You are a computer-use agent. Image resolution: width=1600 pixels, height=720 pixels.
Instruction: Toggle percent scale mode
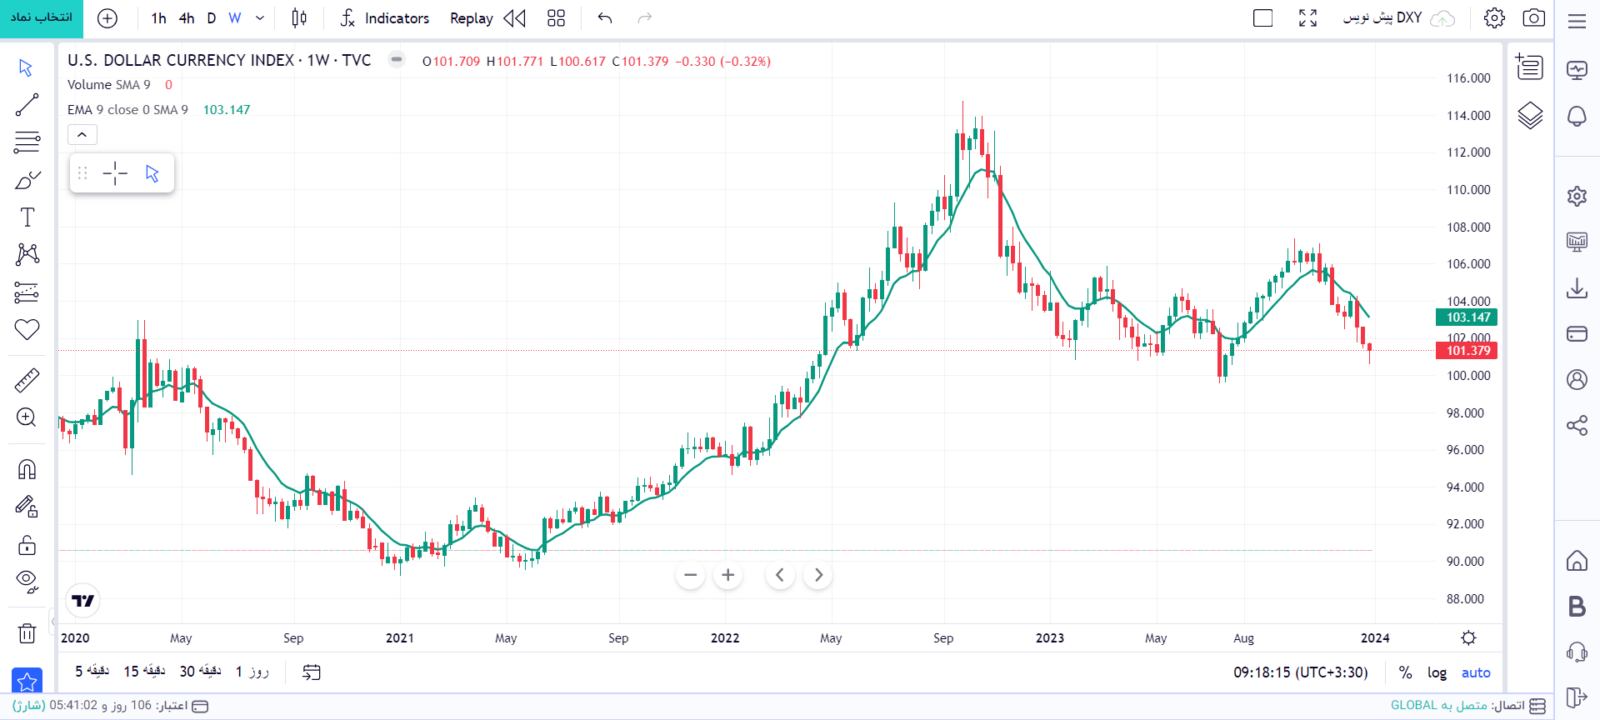click(x=1405, y=673)
